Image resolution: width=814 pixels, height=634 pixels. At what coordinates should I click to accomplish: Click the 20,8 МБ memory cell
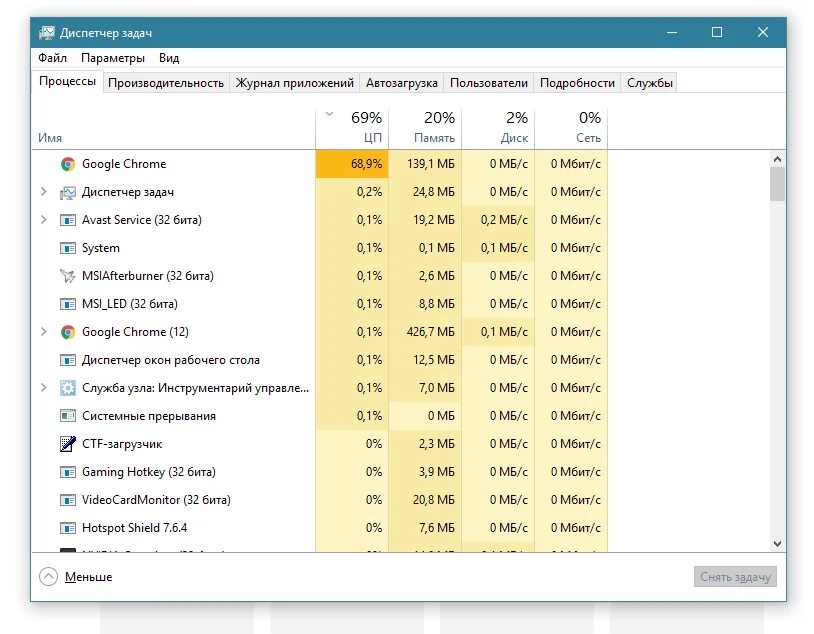click(x=425, y=500)
